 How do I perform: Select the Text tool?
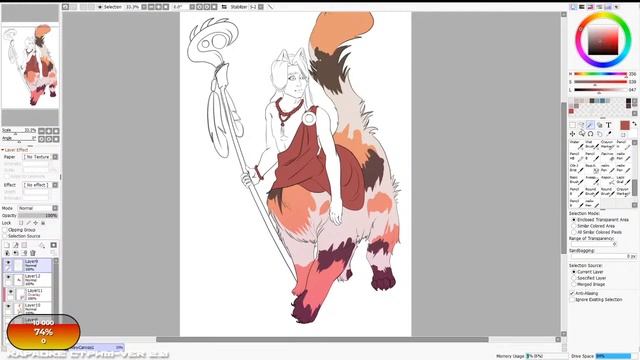609,125
